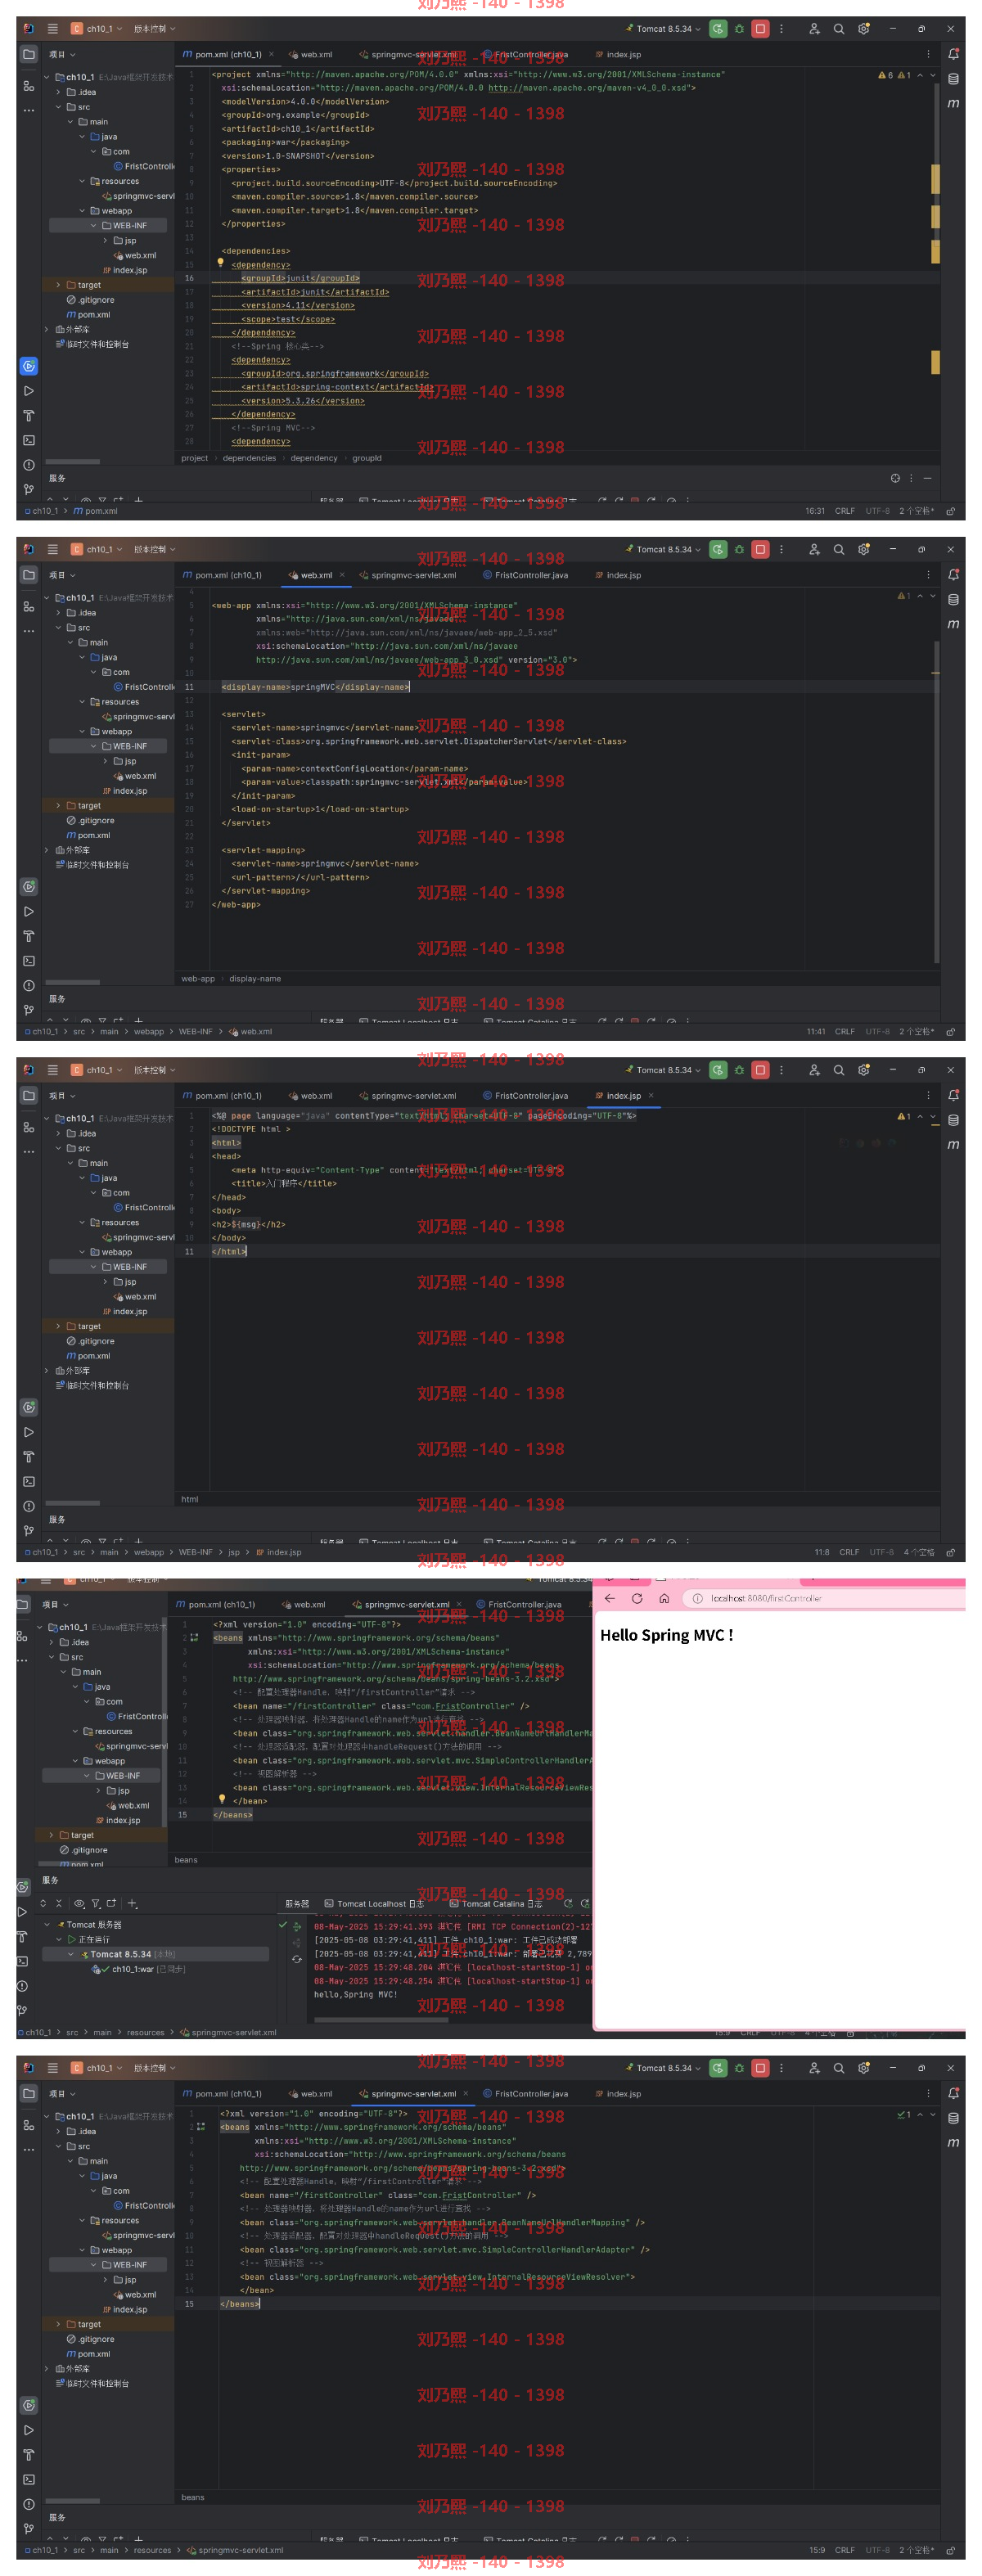
Task: Close the pom.xml (ch10_1) tab in the pom.xml editor window
Action: 271,54
